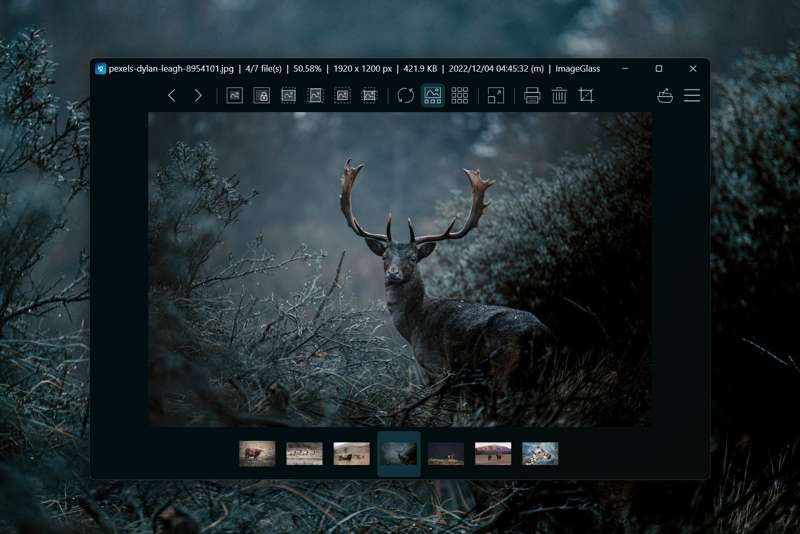This screenshot has height=534, width=800.
Task: Choose the scale to fill zoom mode
Action: point(369,96)
